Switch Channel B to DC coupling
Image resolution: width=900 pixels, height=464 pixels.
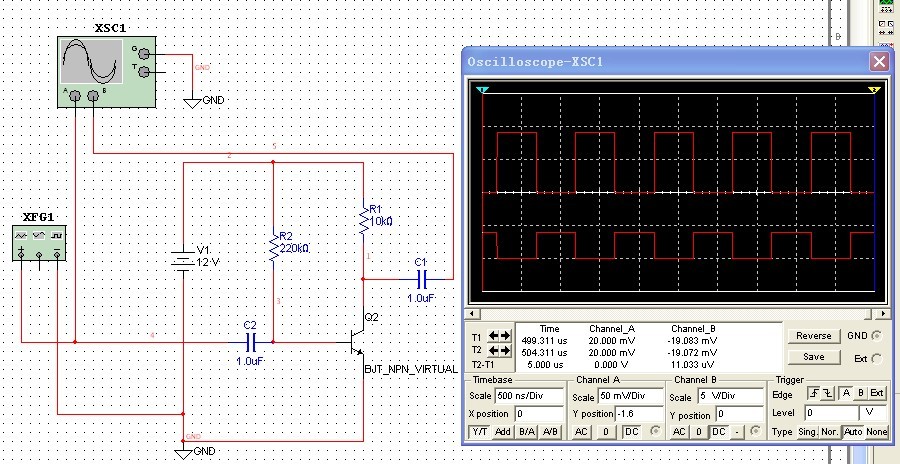pyautogui.click(x=718, y=431)
